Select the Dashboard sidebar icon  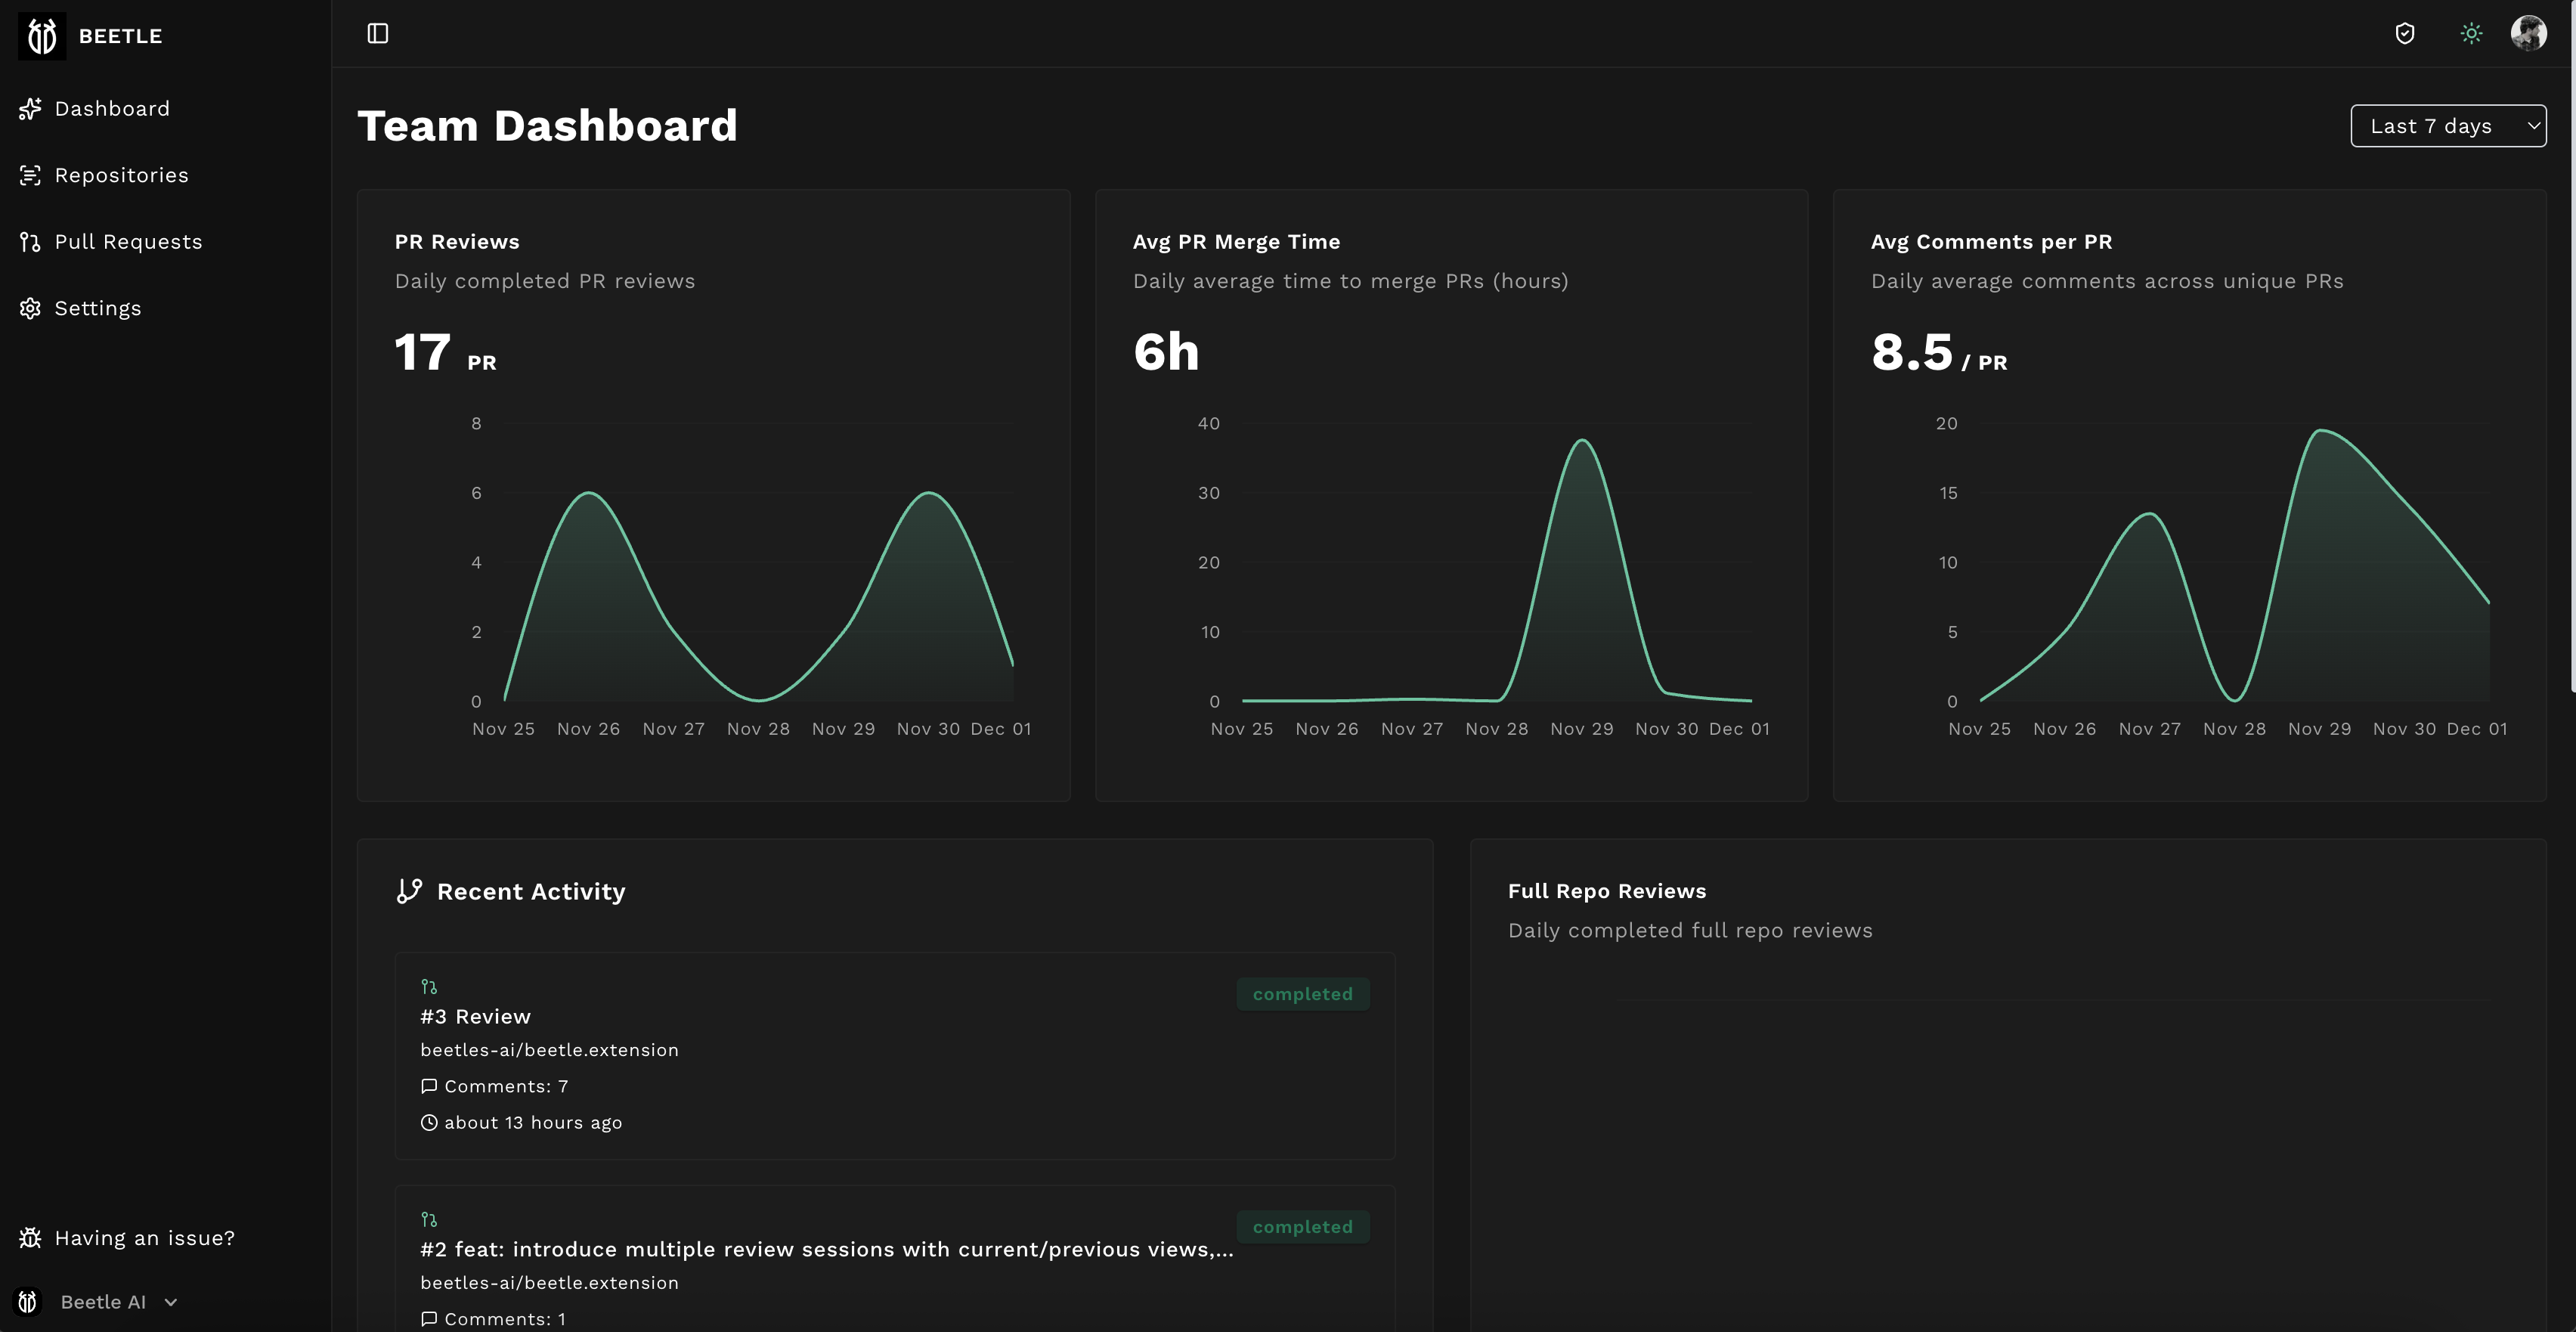coord(30,108)
